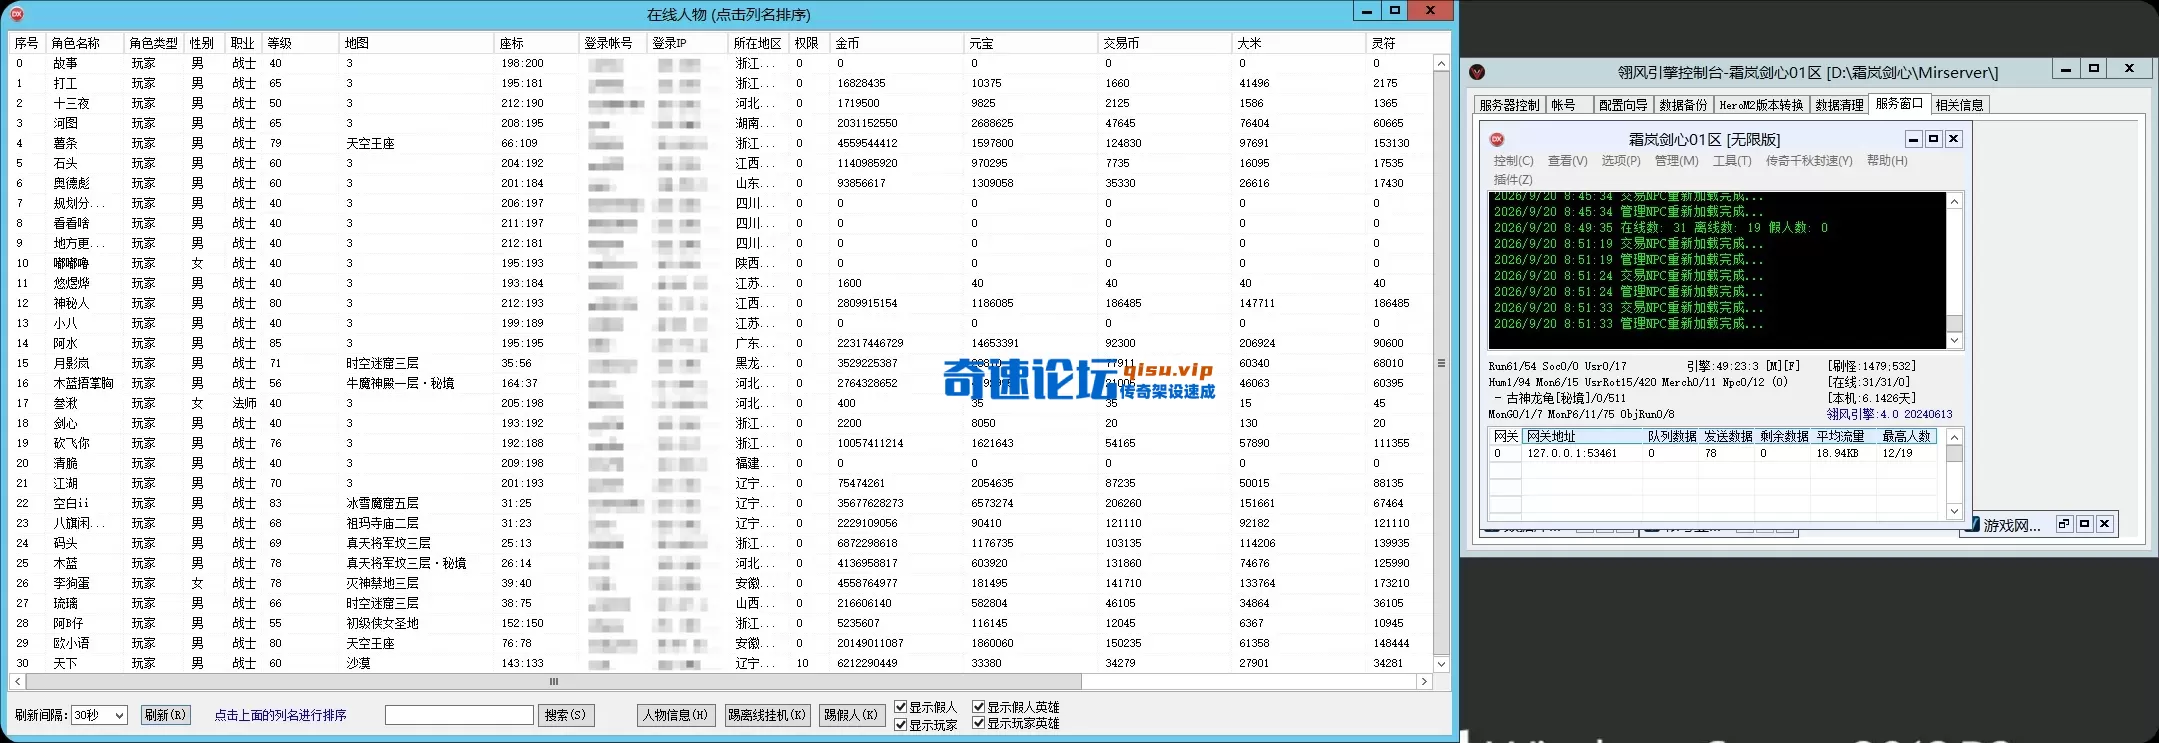Click the up arrow of the log scrollbar
The height and width of the screenshot is (743, 2159).
coord(1954,201)
